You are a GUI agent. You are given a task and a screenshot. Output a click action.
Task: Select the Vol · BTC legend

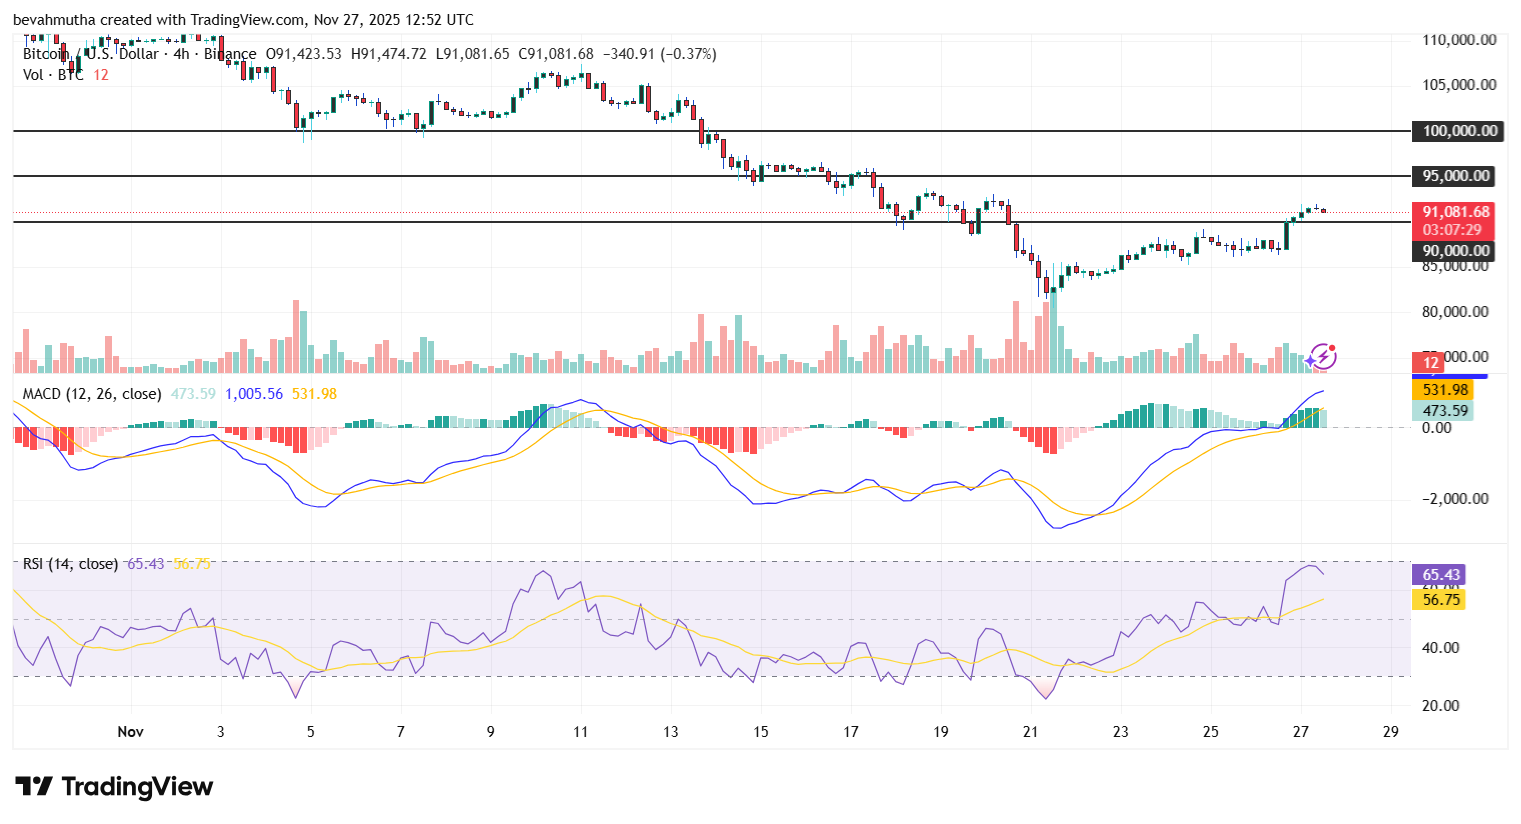click(x=53, y=75)
